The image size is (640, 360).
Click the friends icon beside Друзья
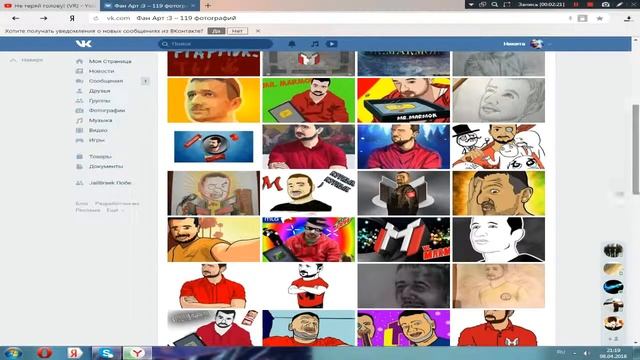[x=80, y=91]
